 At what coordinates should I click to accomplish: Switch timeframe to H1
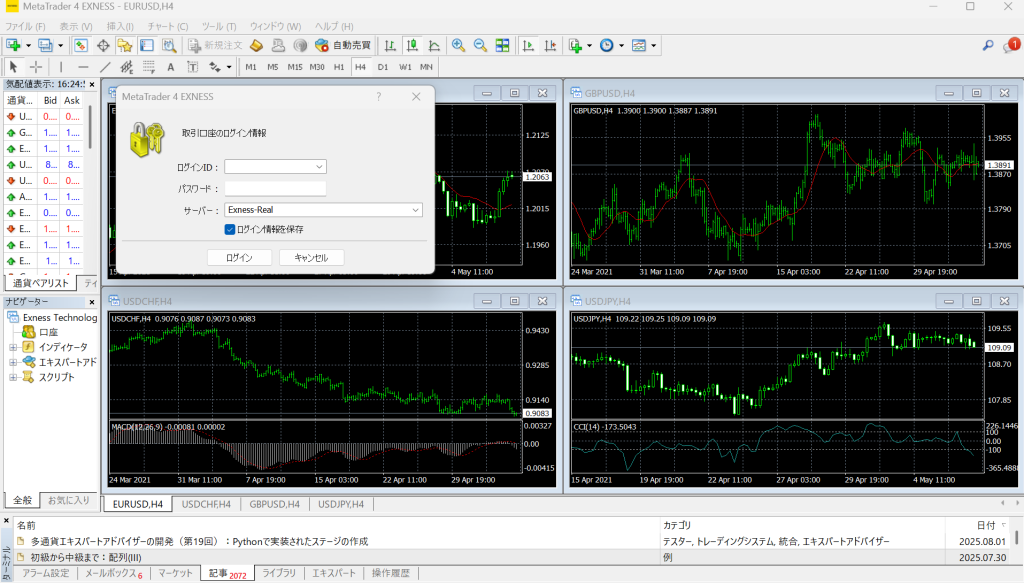coord(339,67)
